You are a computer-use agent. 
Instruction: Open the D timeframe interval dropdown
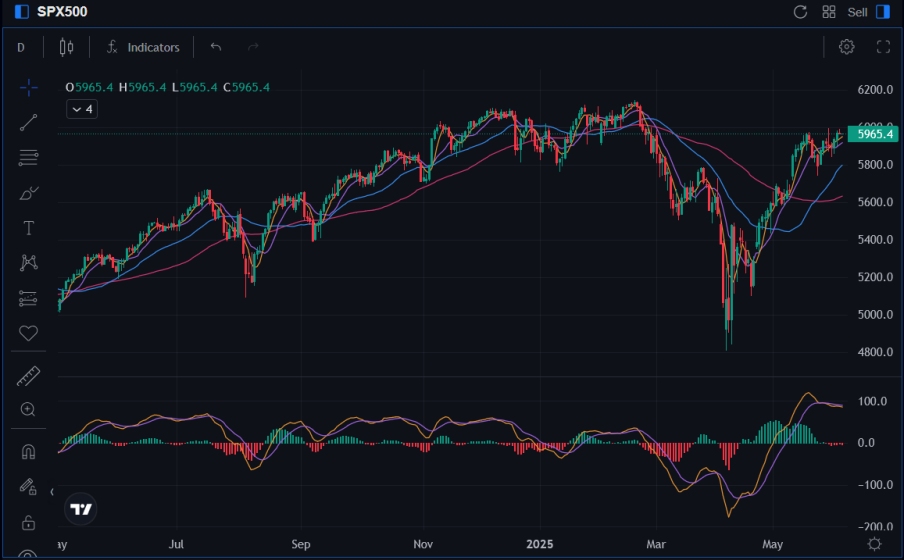coord(21,47)
